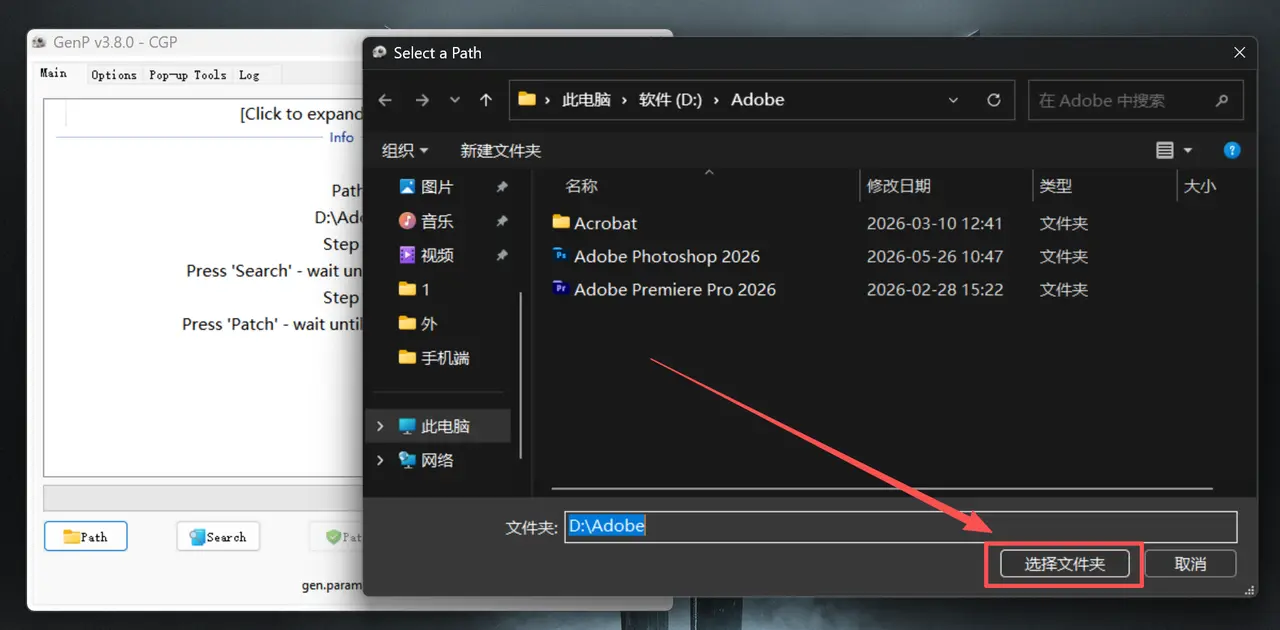Image resolution: width=1280 pixels, height=630 pixels.
Task: Click the pin icon next to 音乐
Action: [502, 221]
